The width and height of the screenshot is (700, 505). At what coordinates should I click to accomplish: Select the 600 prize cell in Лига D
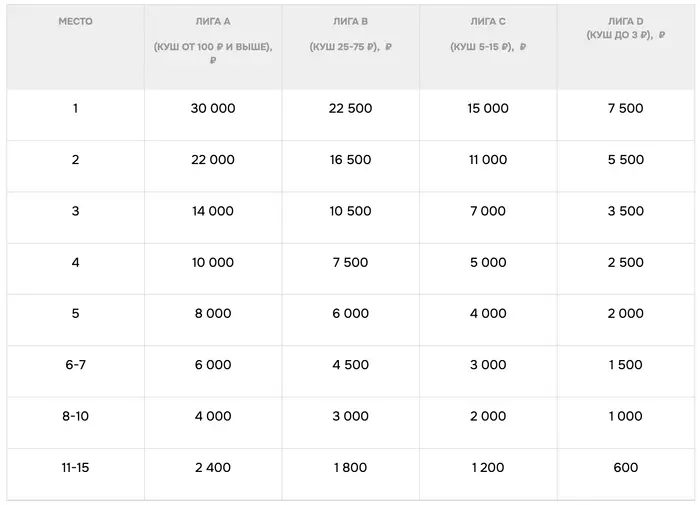(625, 467)
